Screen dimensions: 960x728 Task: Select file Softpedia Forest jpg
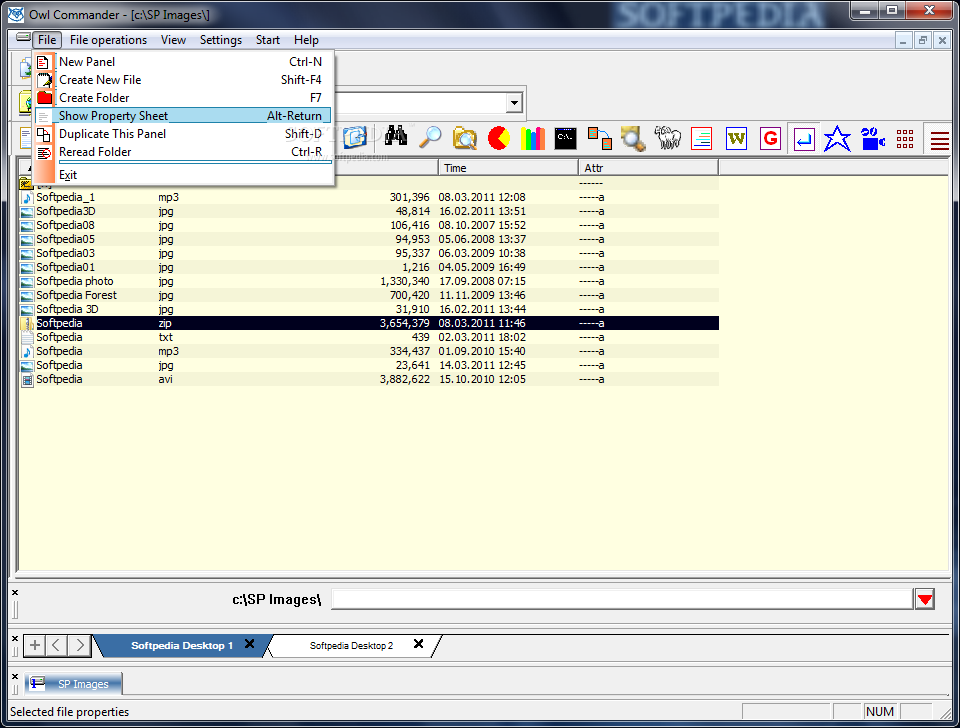pyautogui.click(x=369, y=295)
